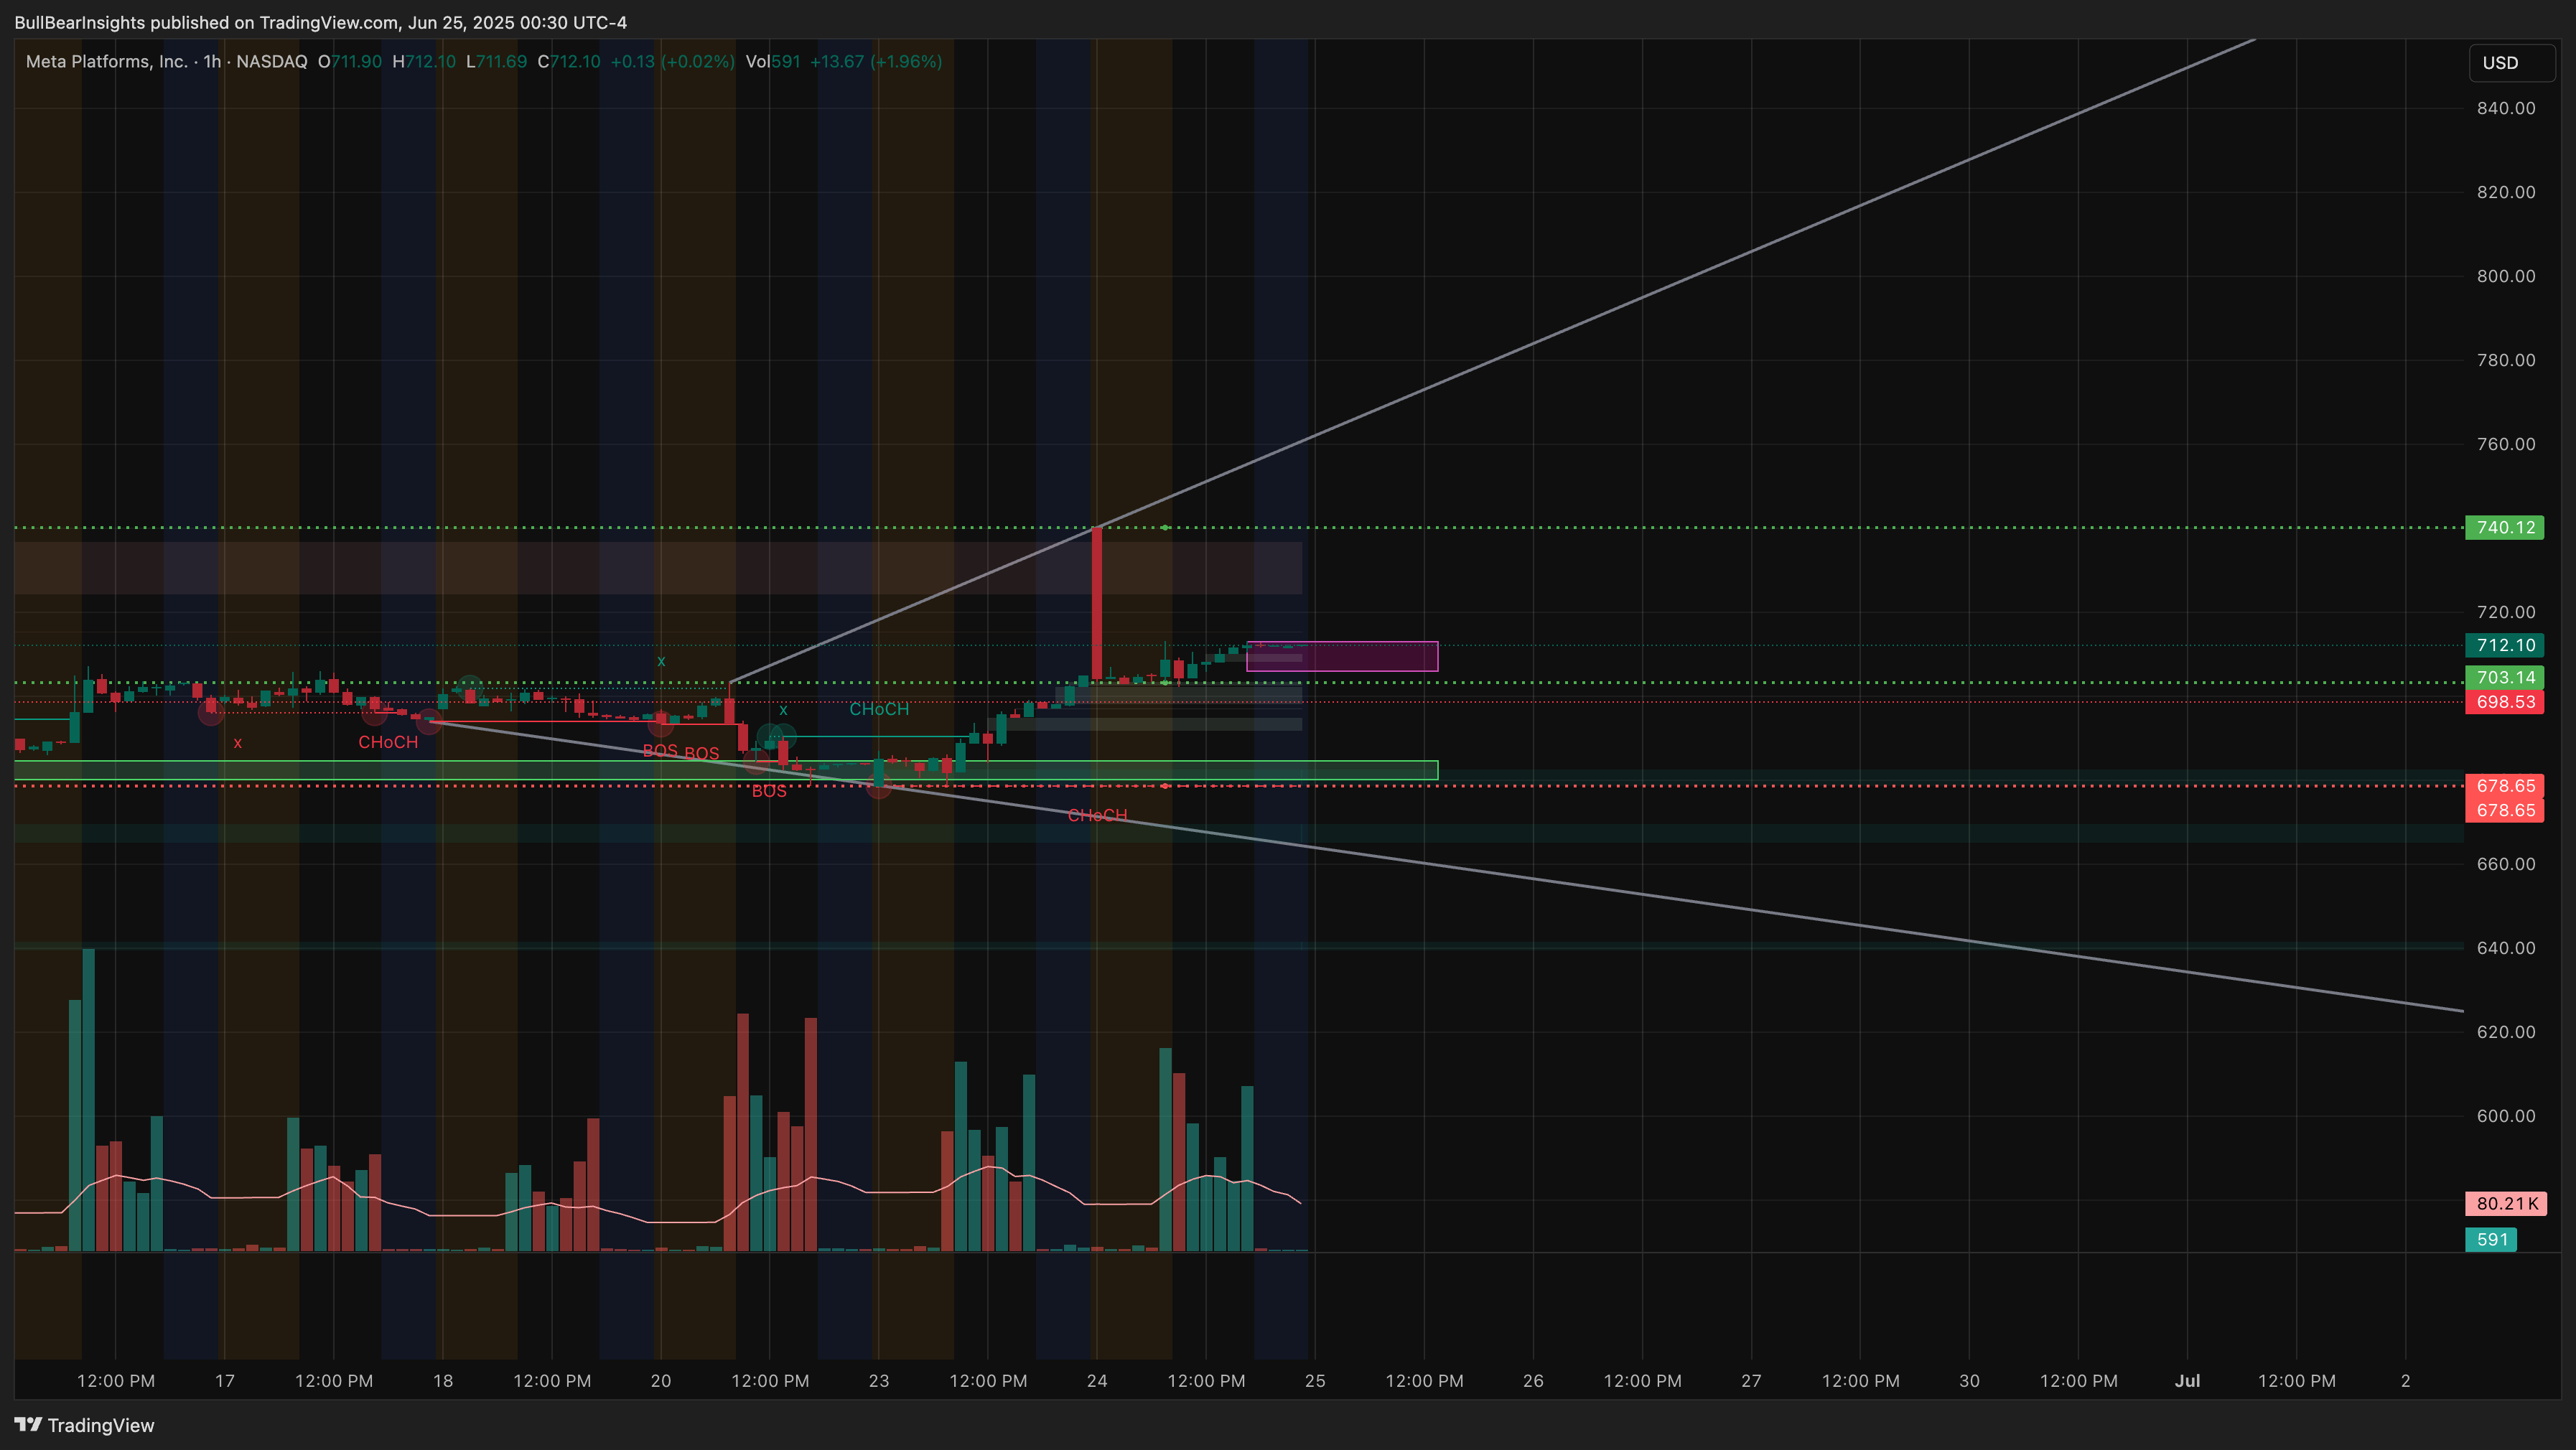
Task: Select the red x marker on chart
Action: tap(237, 742)
